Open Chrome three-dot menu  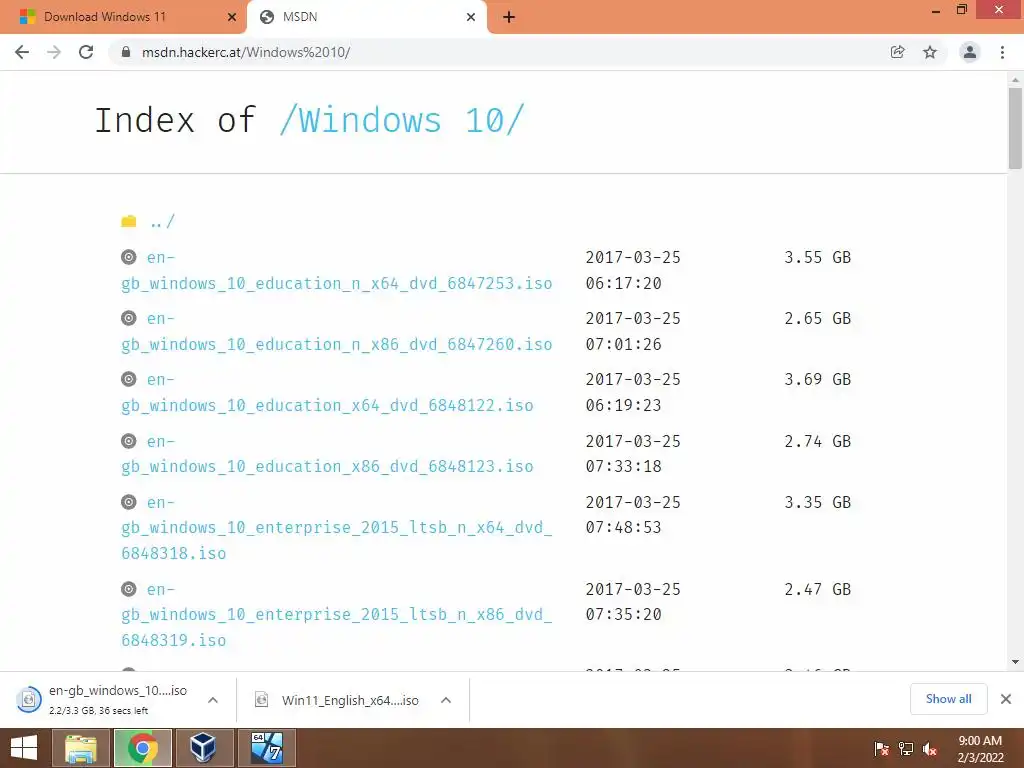click(1002, 52)
